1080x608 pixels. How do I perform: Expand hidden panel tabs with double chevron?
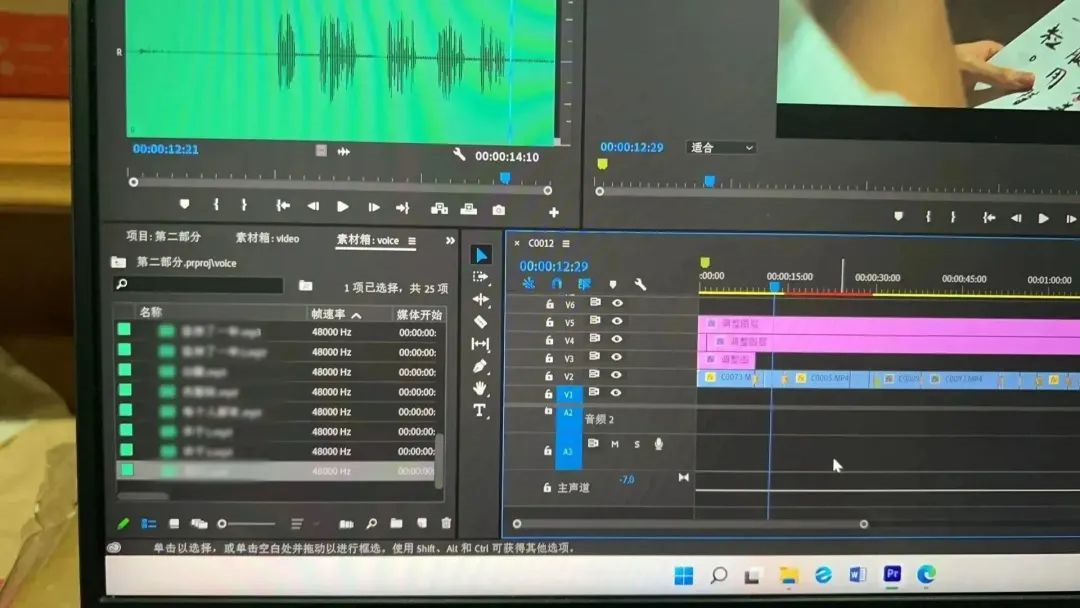click(x=450, y=240)
